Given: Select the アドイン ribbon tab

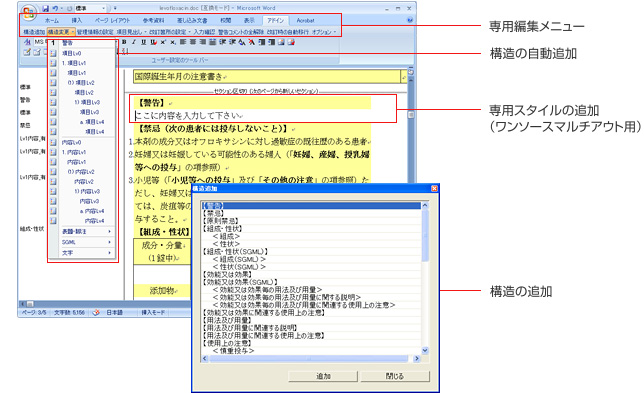Looking at the screenshot, I should 275,20.
